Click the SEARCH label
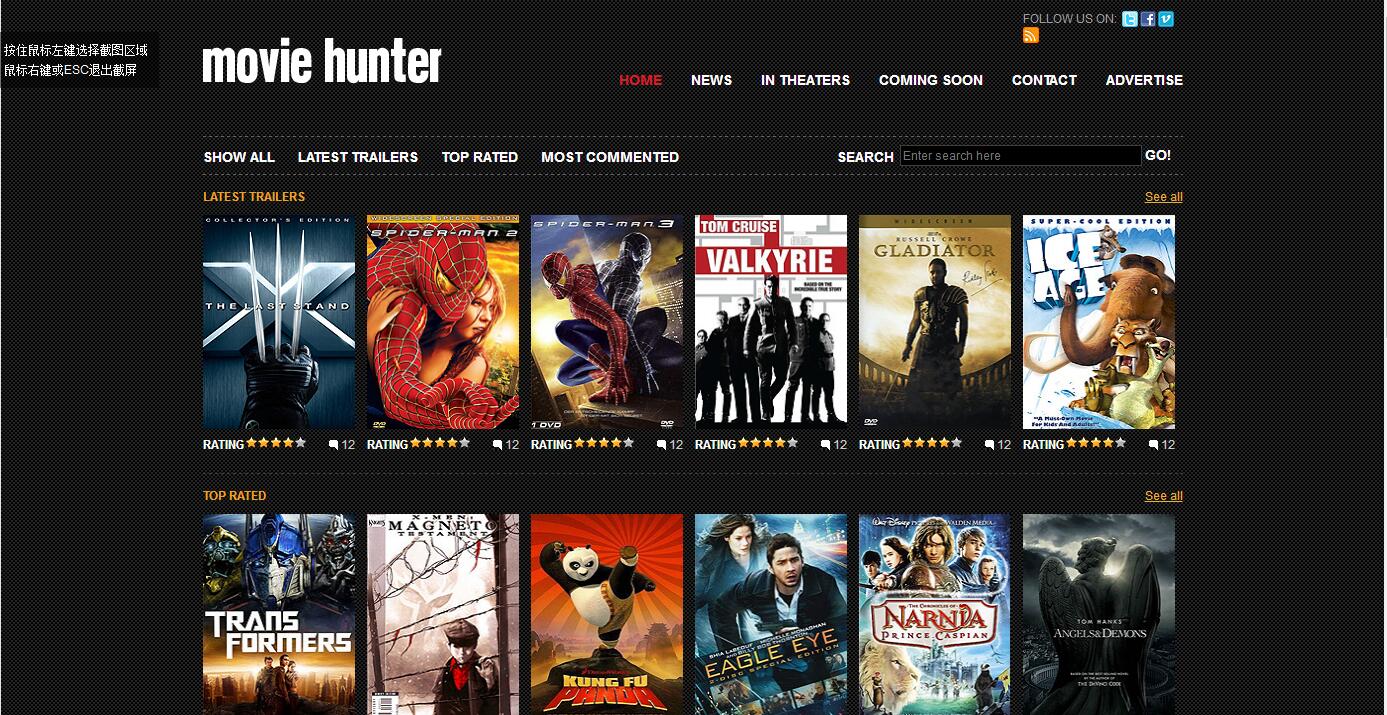This screenshot has width=1387, height=715. pos(866,157)
